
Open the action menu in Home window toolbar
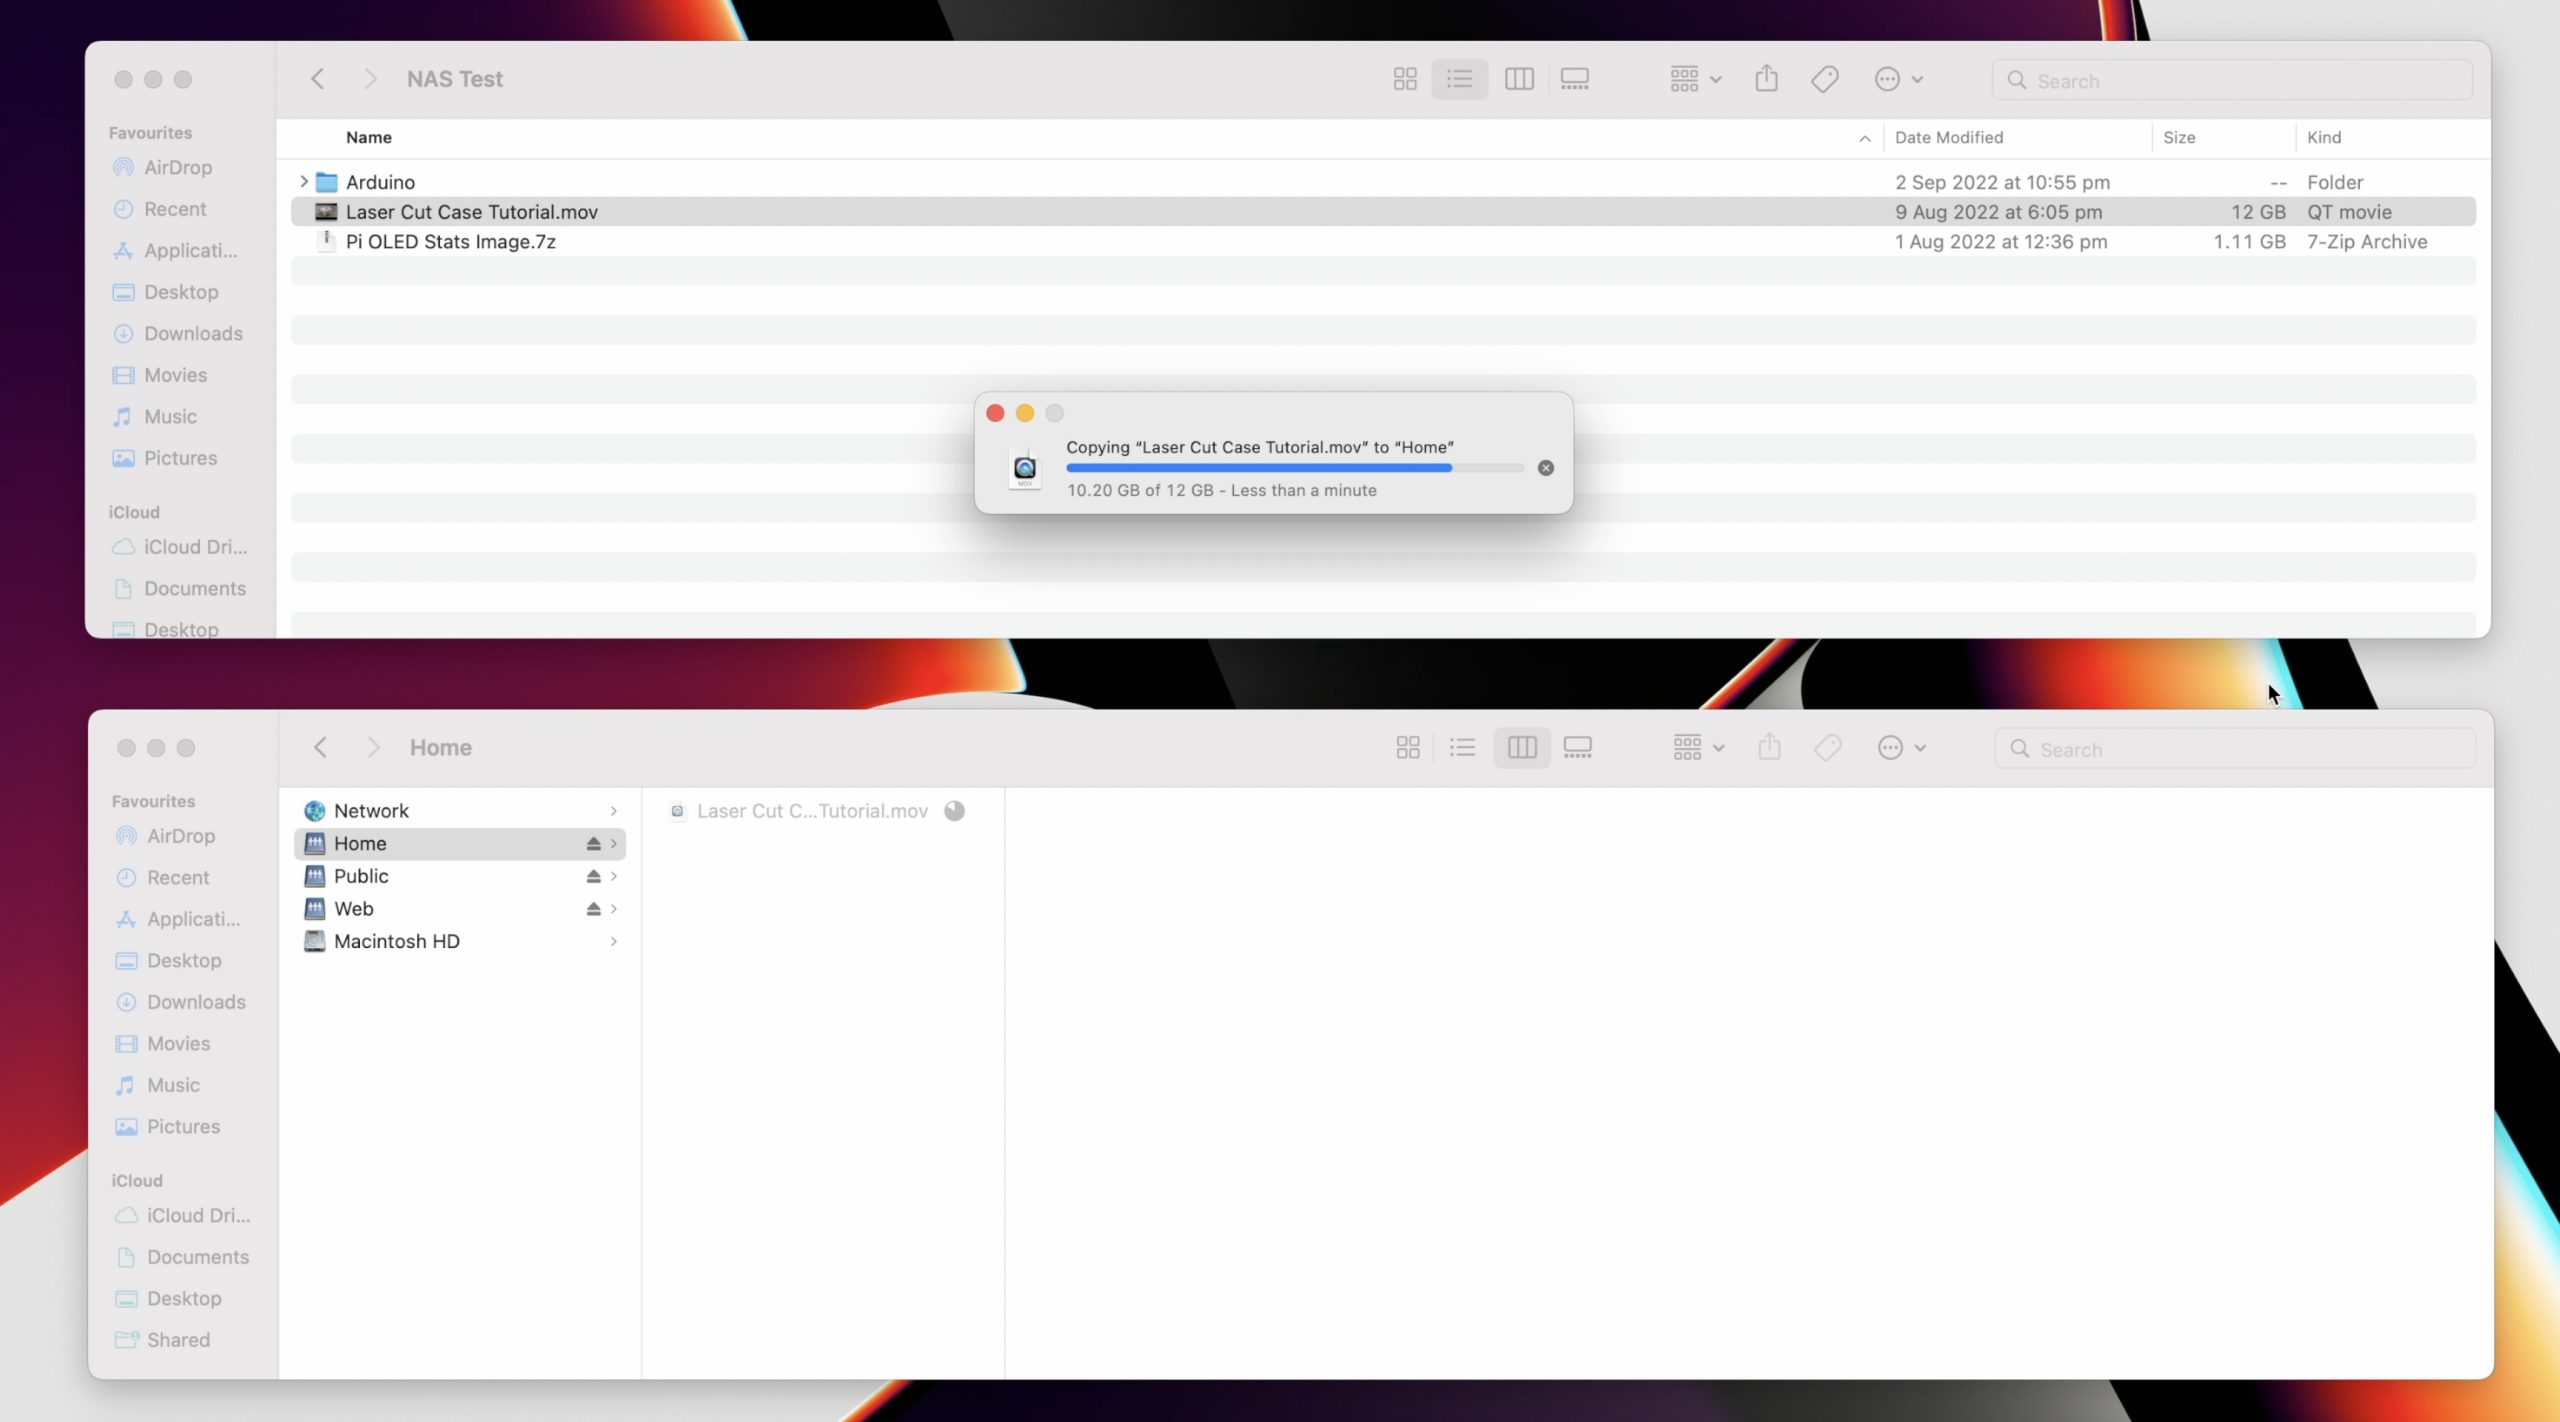click(1900, 747)
